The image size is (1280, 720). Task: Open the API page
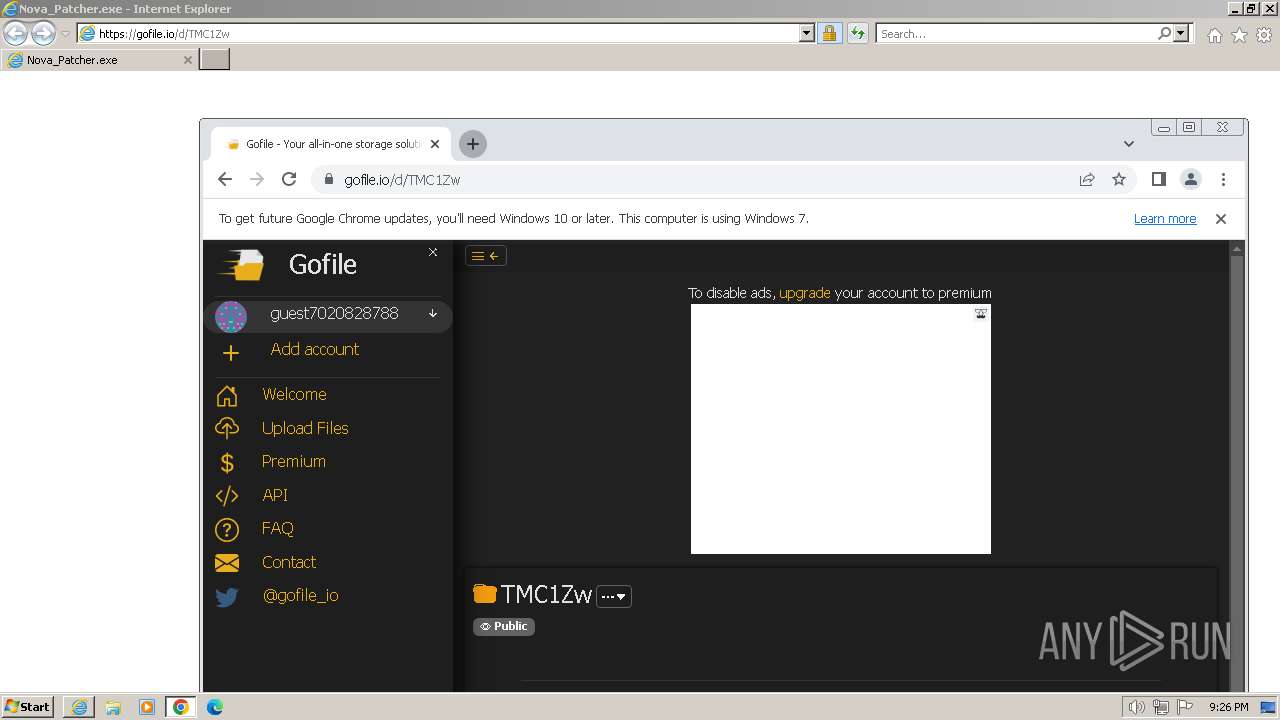(274, 495)
